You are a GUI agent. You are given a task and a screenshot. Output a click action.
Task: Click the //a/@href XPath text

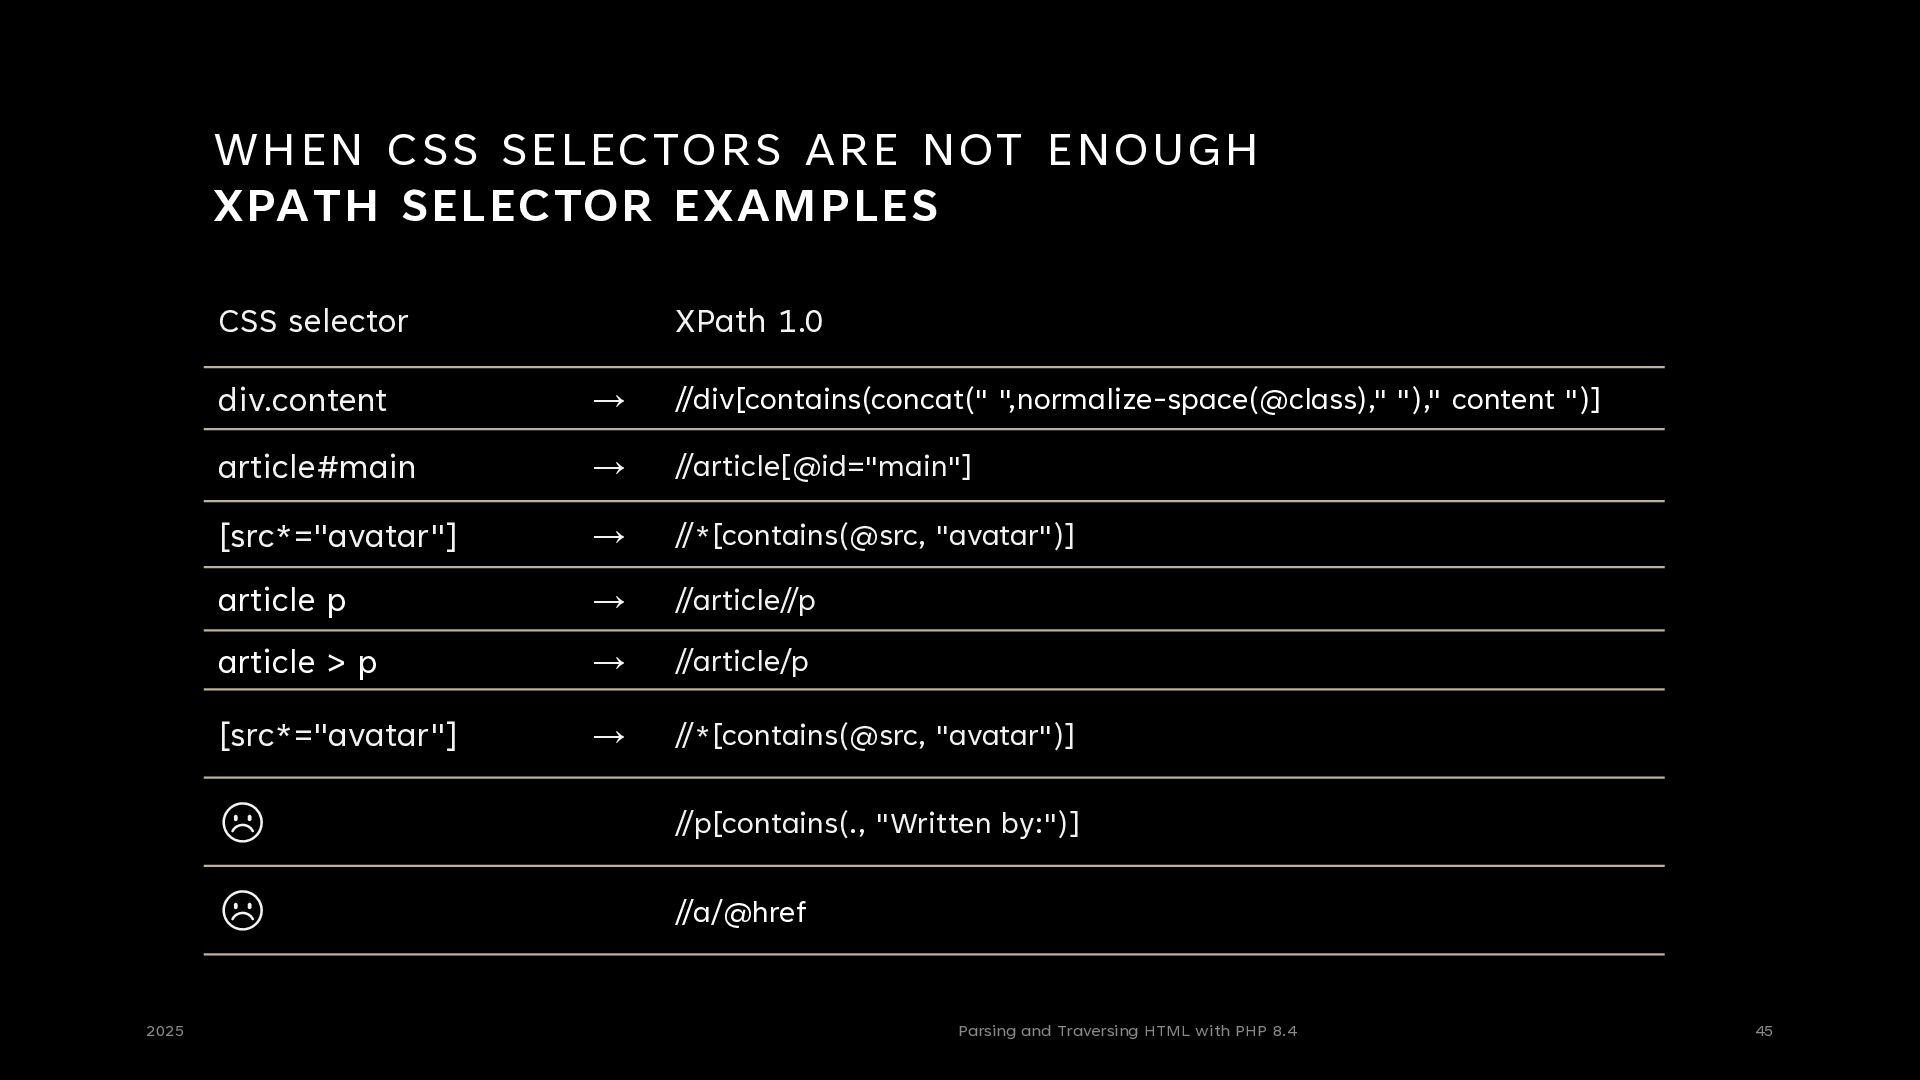[741, 912]
